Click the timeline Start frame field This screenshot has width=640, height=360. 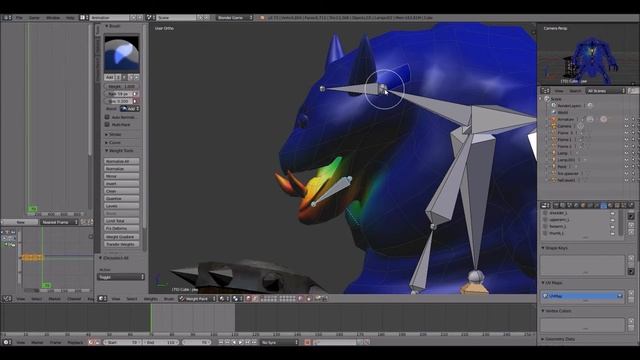click(x=123, y=342)
